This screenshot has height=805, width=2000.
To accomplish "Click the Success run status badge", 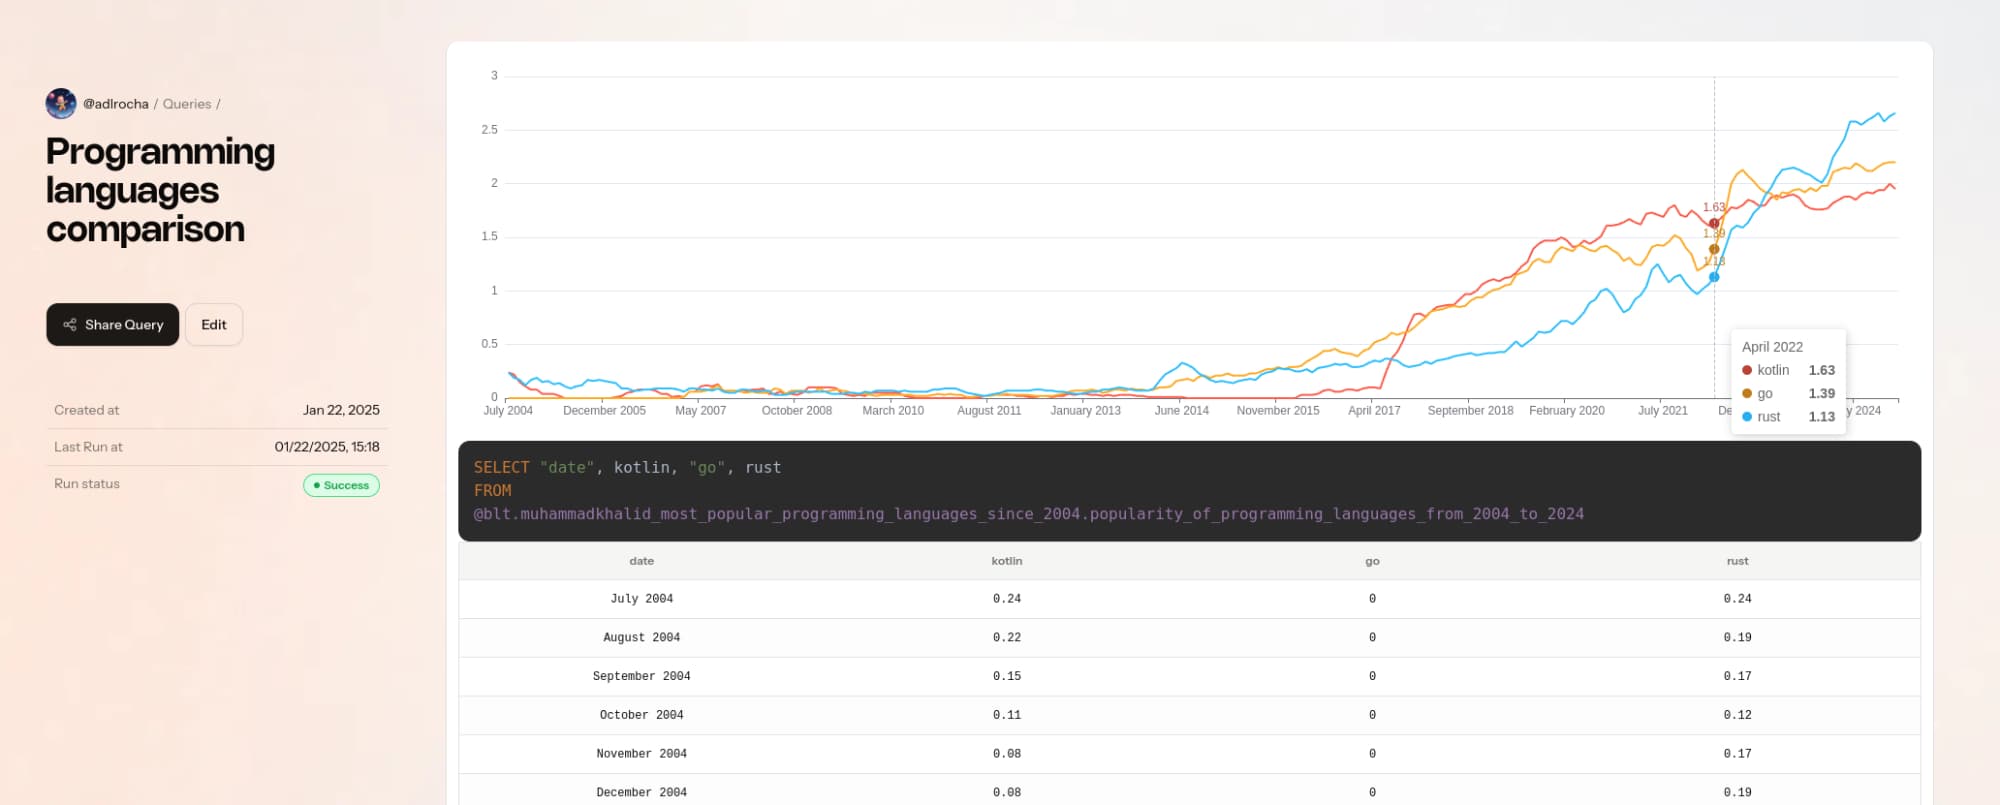I will (x=341, y=485).
